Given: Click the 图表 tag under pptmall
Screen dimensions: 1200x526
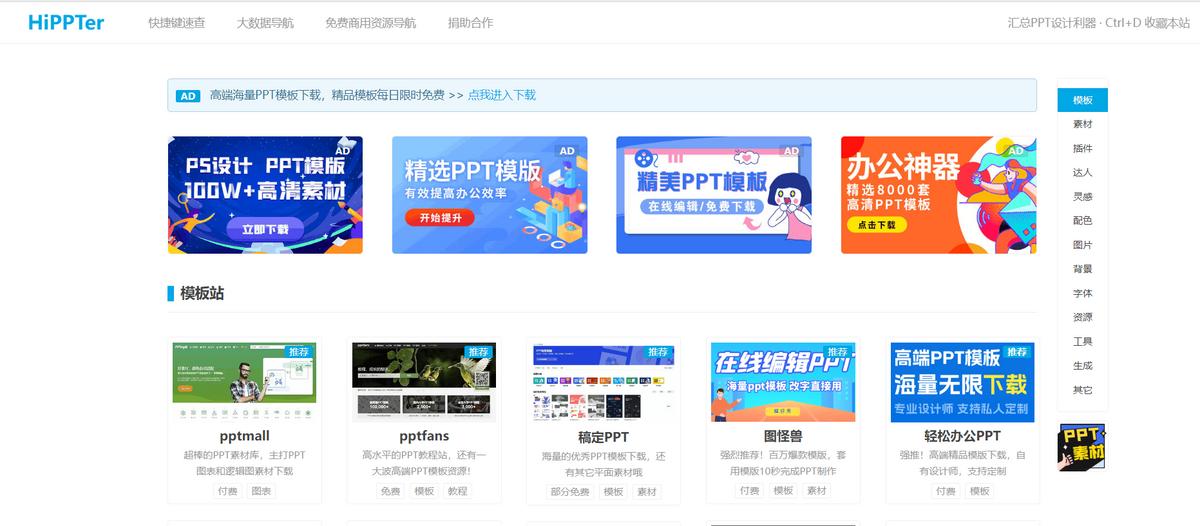Looking at the screenshot, I should point(261,491).
